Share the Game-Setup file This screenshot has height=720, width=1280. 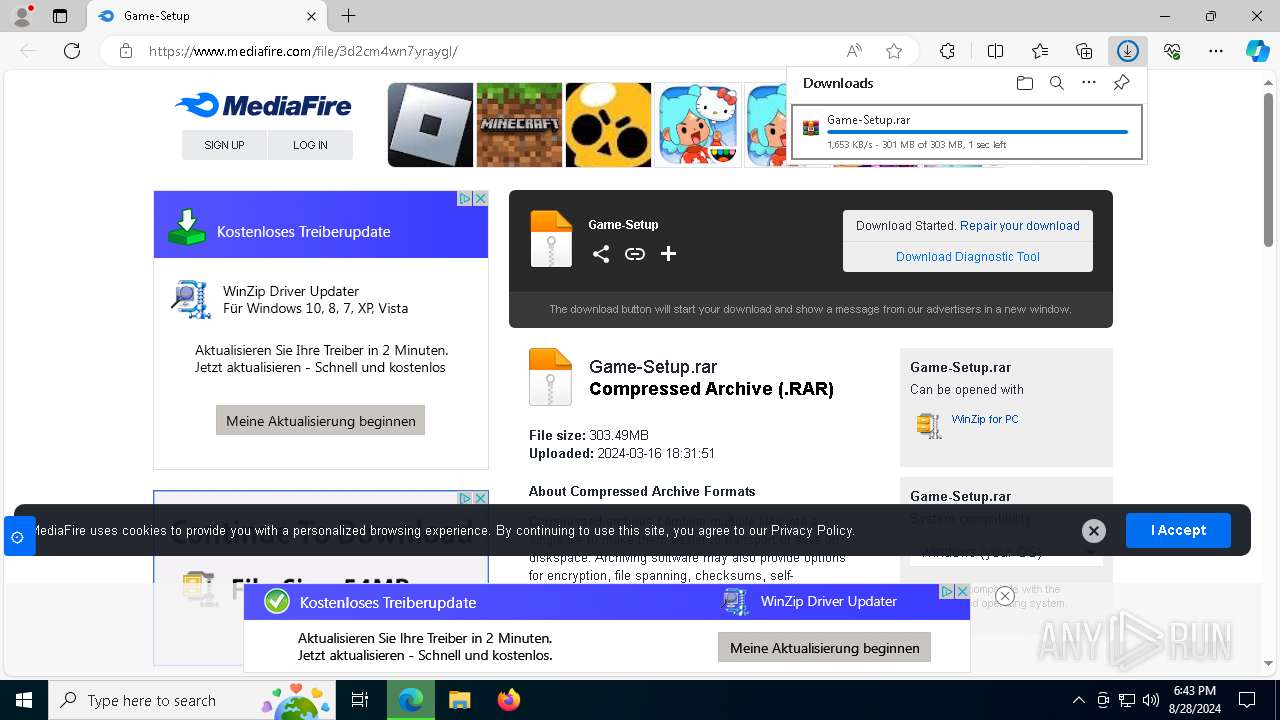[x=600, y=254]
